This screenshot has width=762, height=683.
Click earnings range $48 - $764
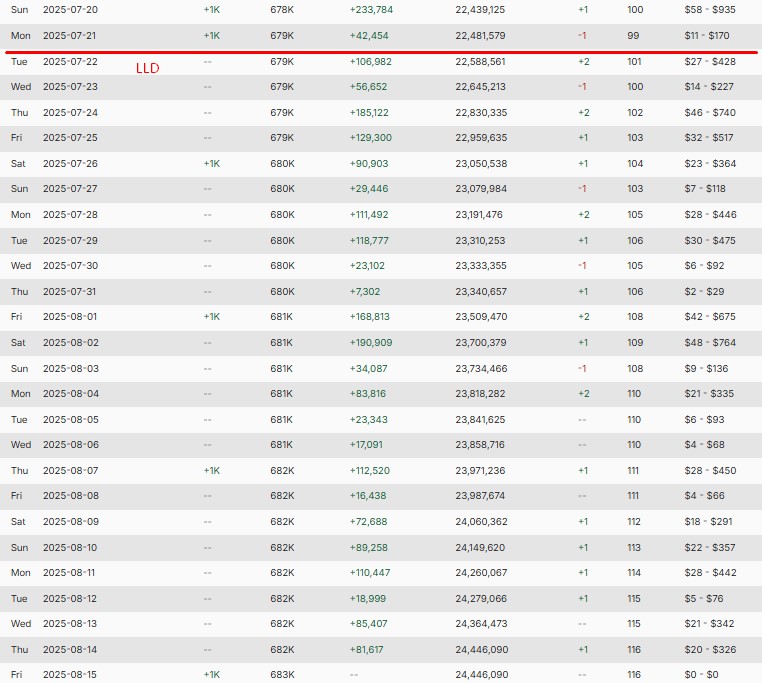tap(710, 343)
